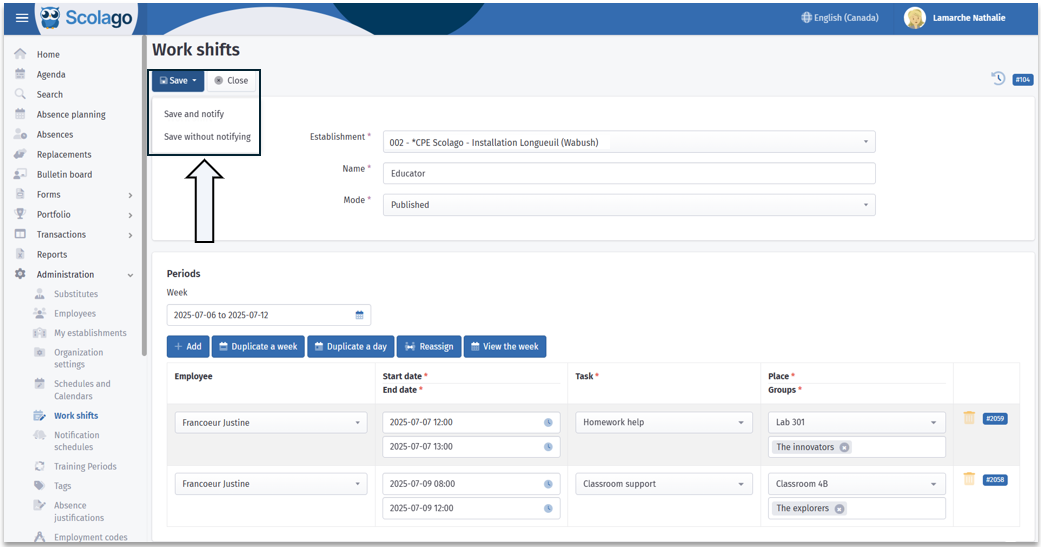Click the week range date field
The image size is (1041, 547).
point(268,315)
